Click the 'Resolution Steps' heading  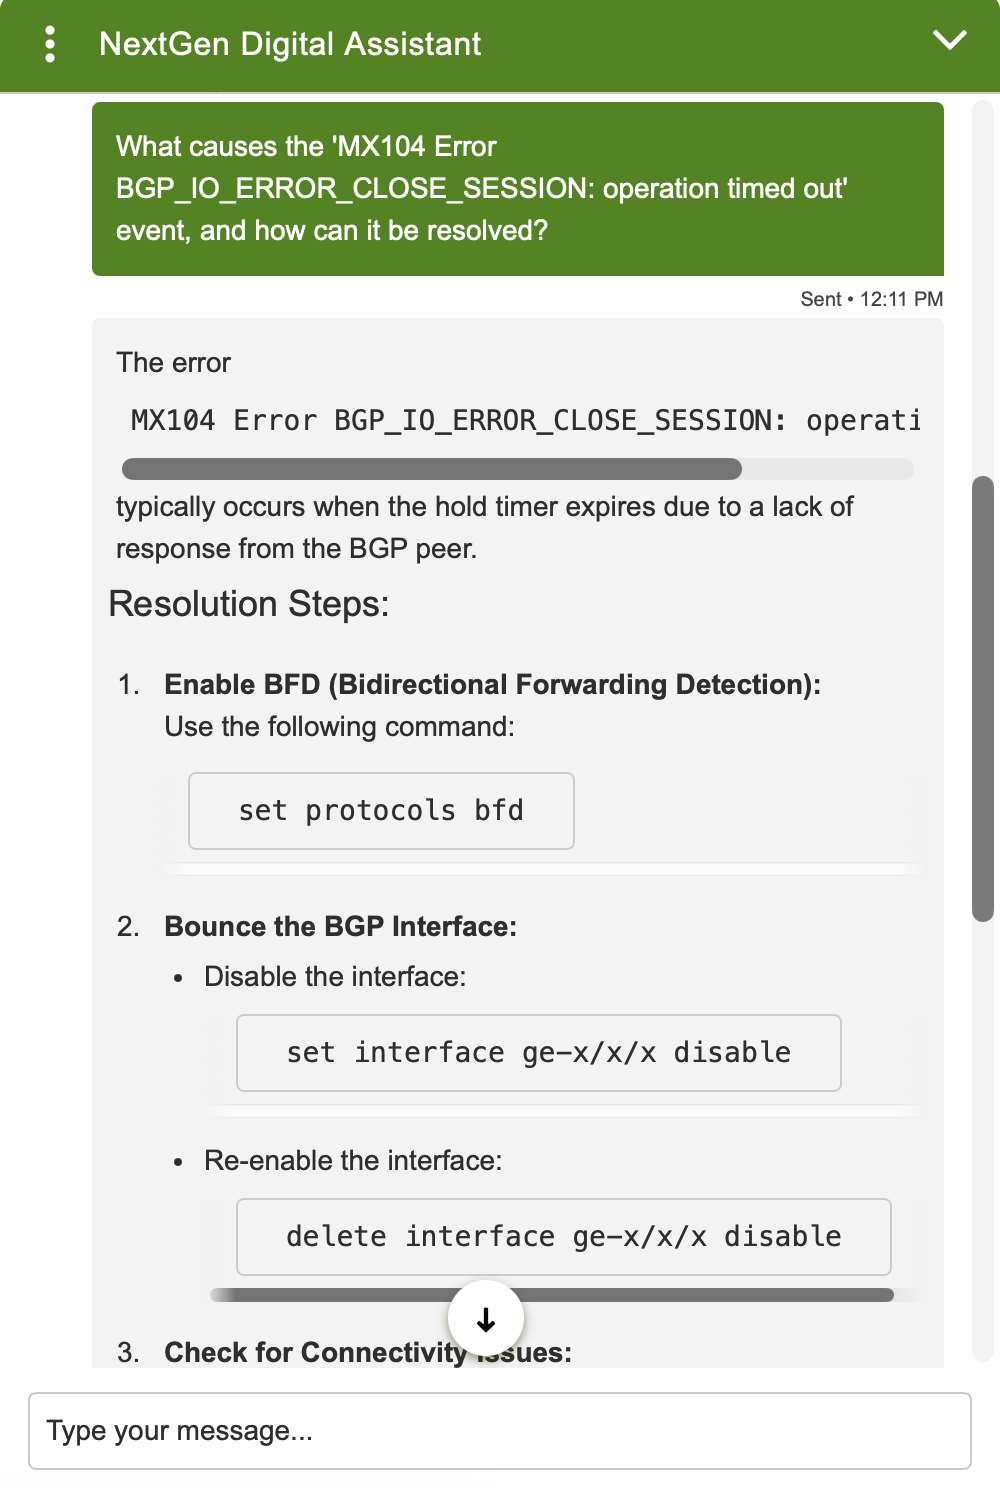[x=249, y=604]
